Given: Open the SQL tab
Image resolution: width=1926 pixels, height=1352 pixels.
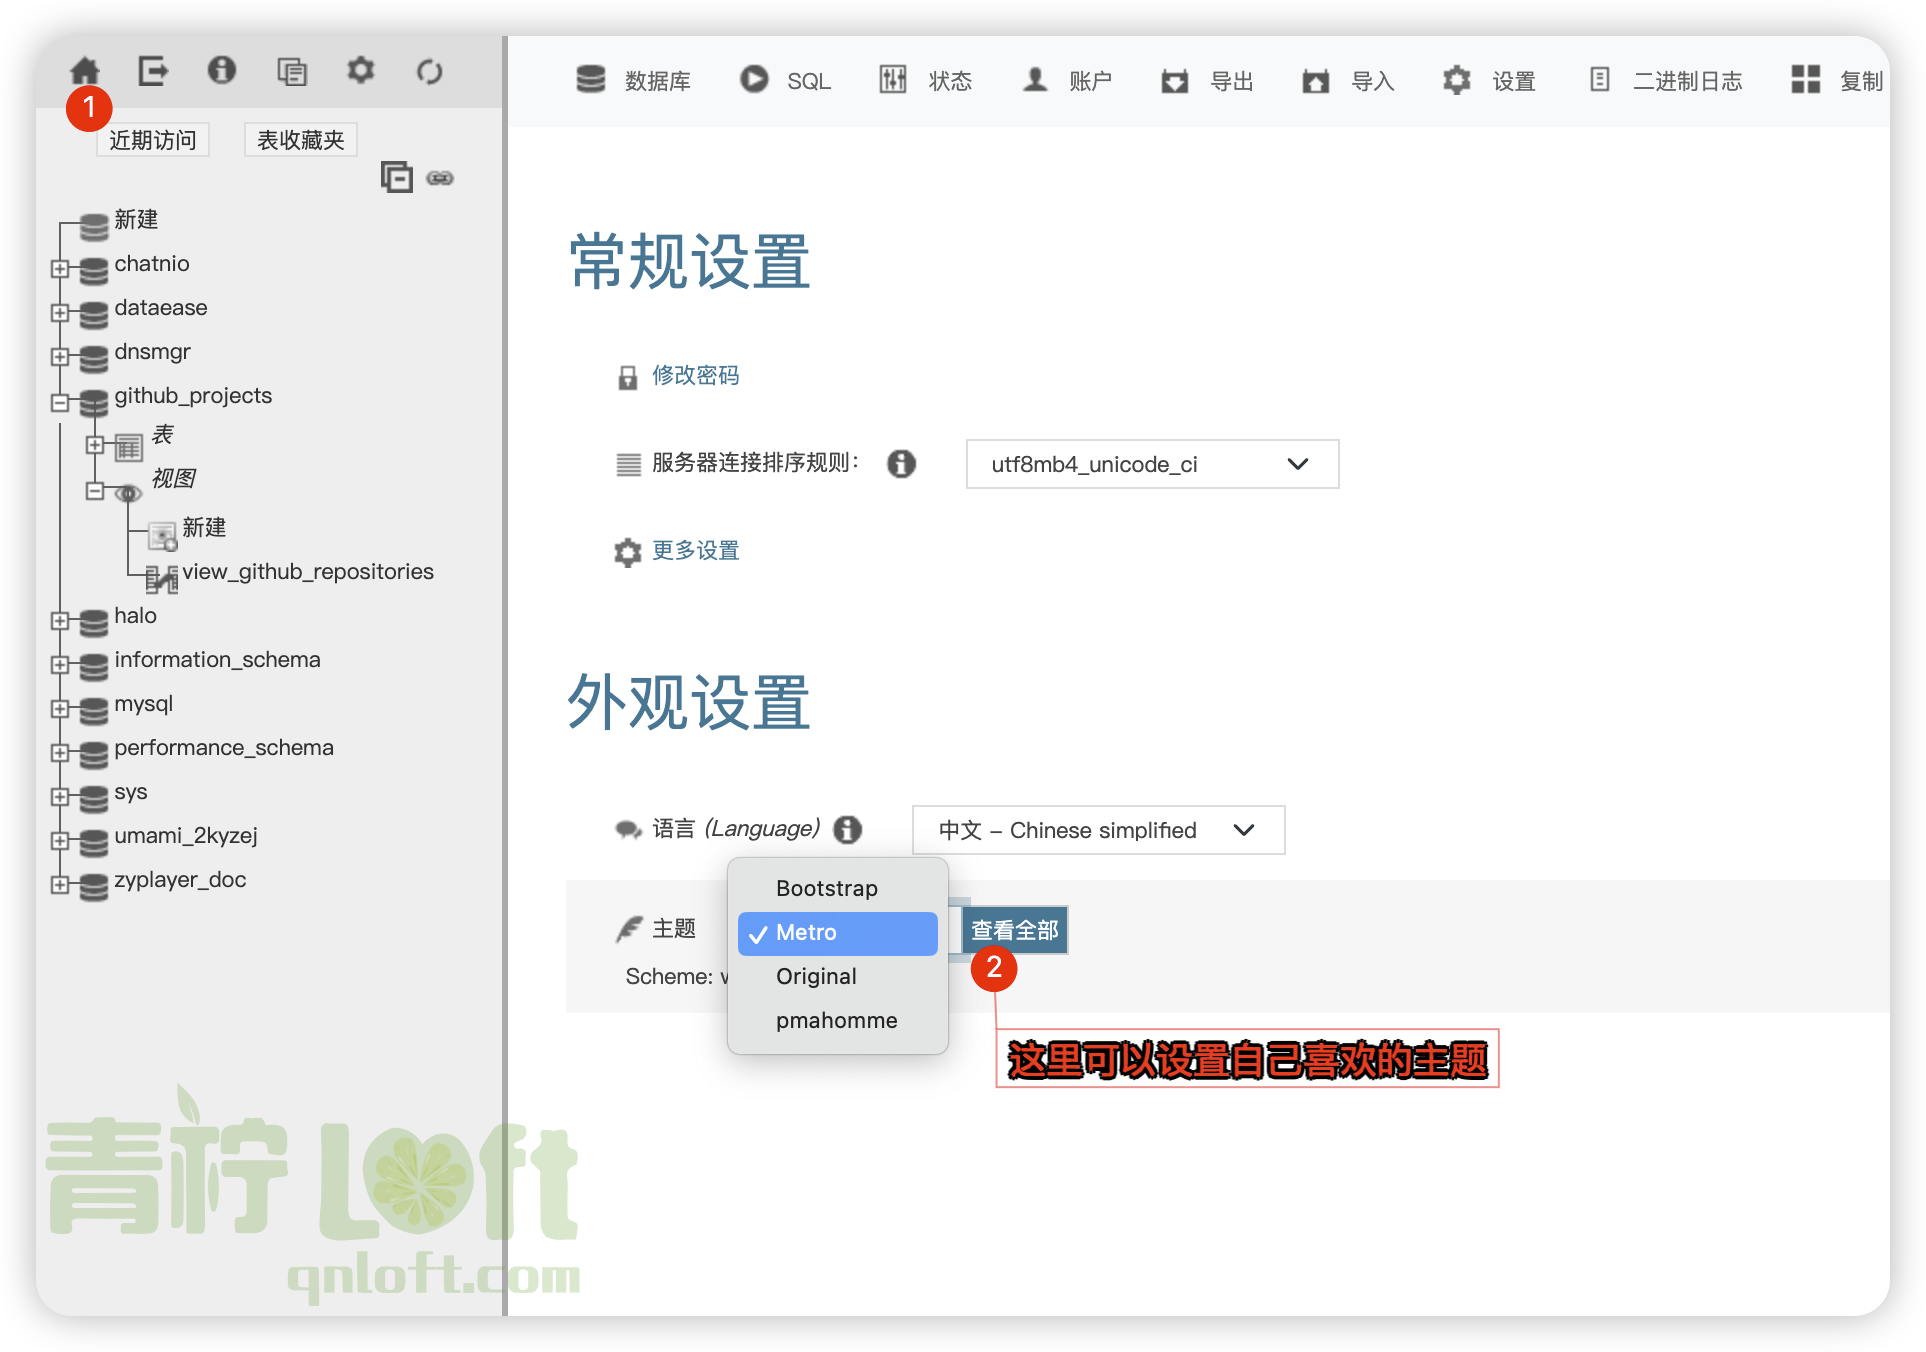Looking at the screenshot, I should (785, 80).
